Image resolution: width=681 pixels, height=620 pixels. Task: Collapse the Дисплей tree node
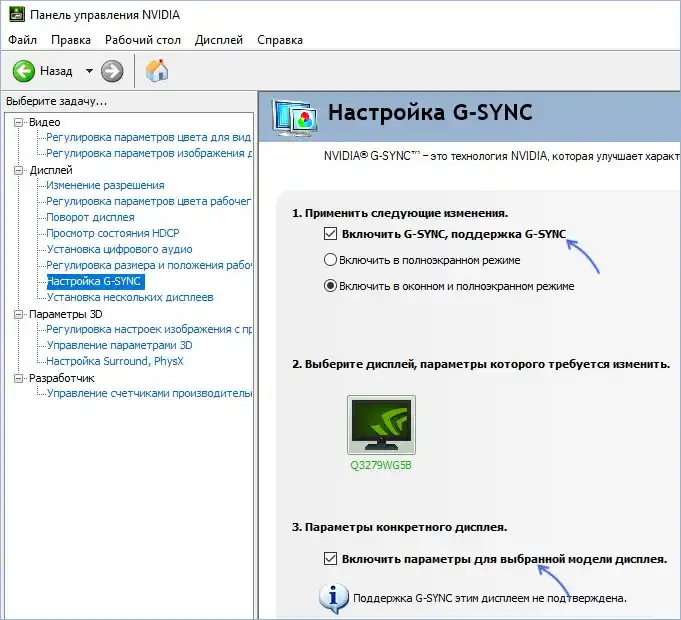point(18,170)
